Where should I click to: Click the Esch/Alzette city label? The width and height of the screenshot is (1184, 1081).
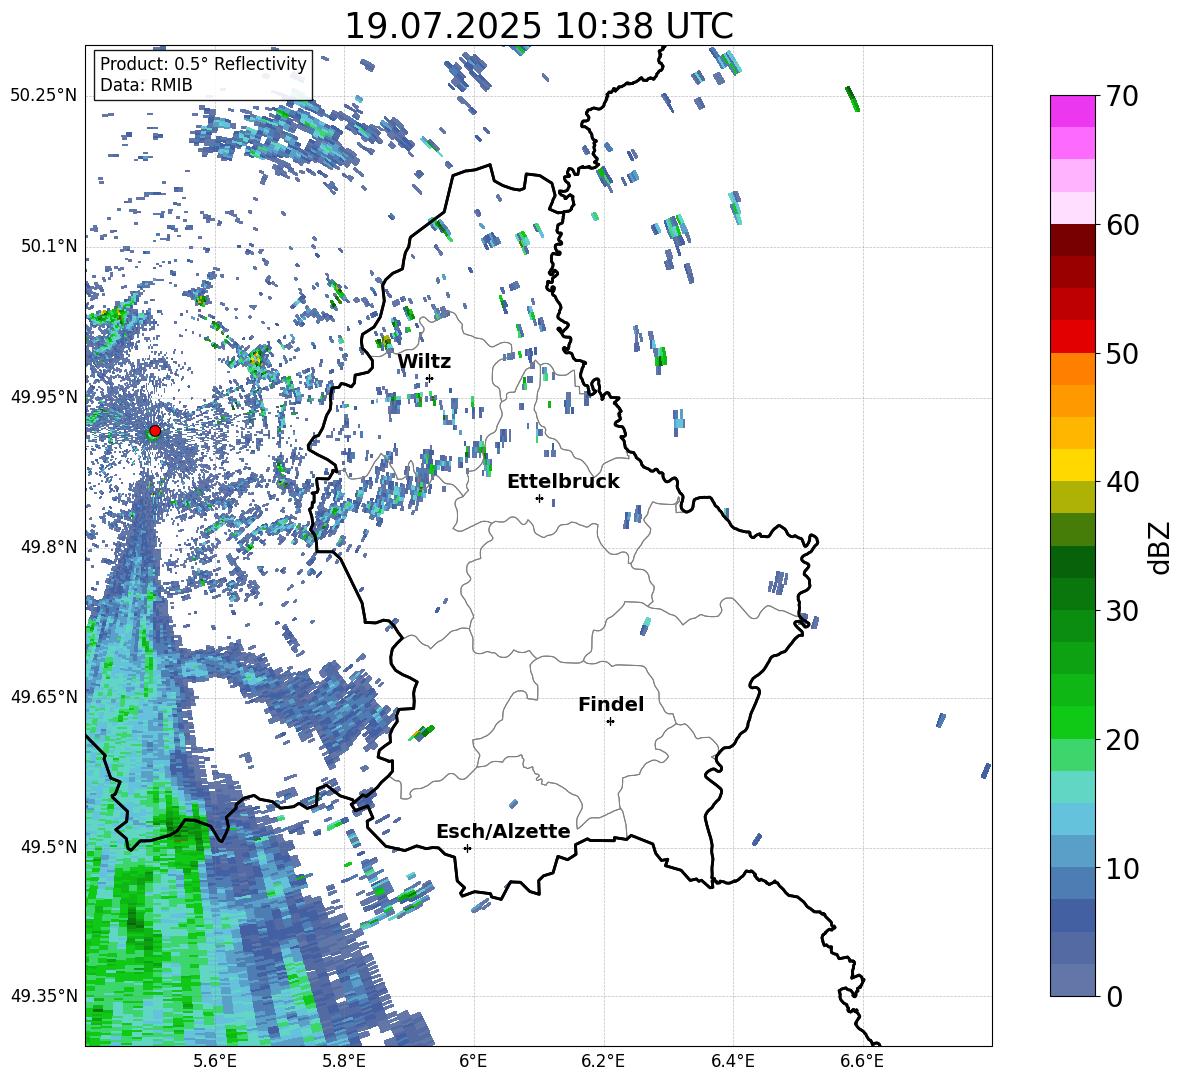[504, 831]
